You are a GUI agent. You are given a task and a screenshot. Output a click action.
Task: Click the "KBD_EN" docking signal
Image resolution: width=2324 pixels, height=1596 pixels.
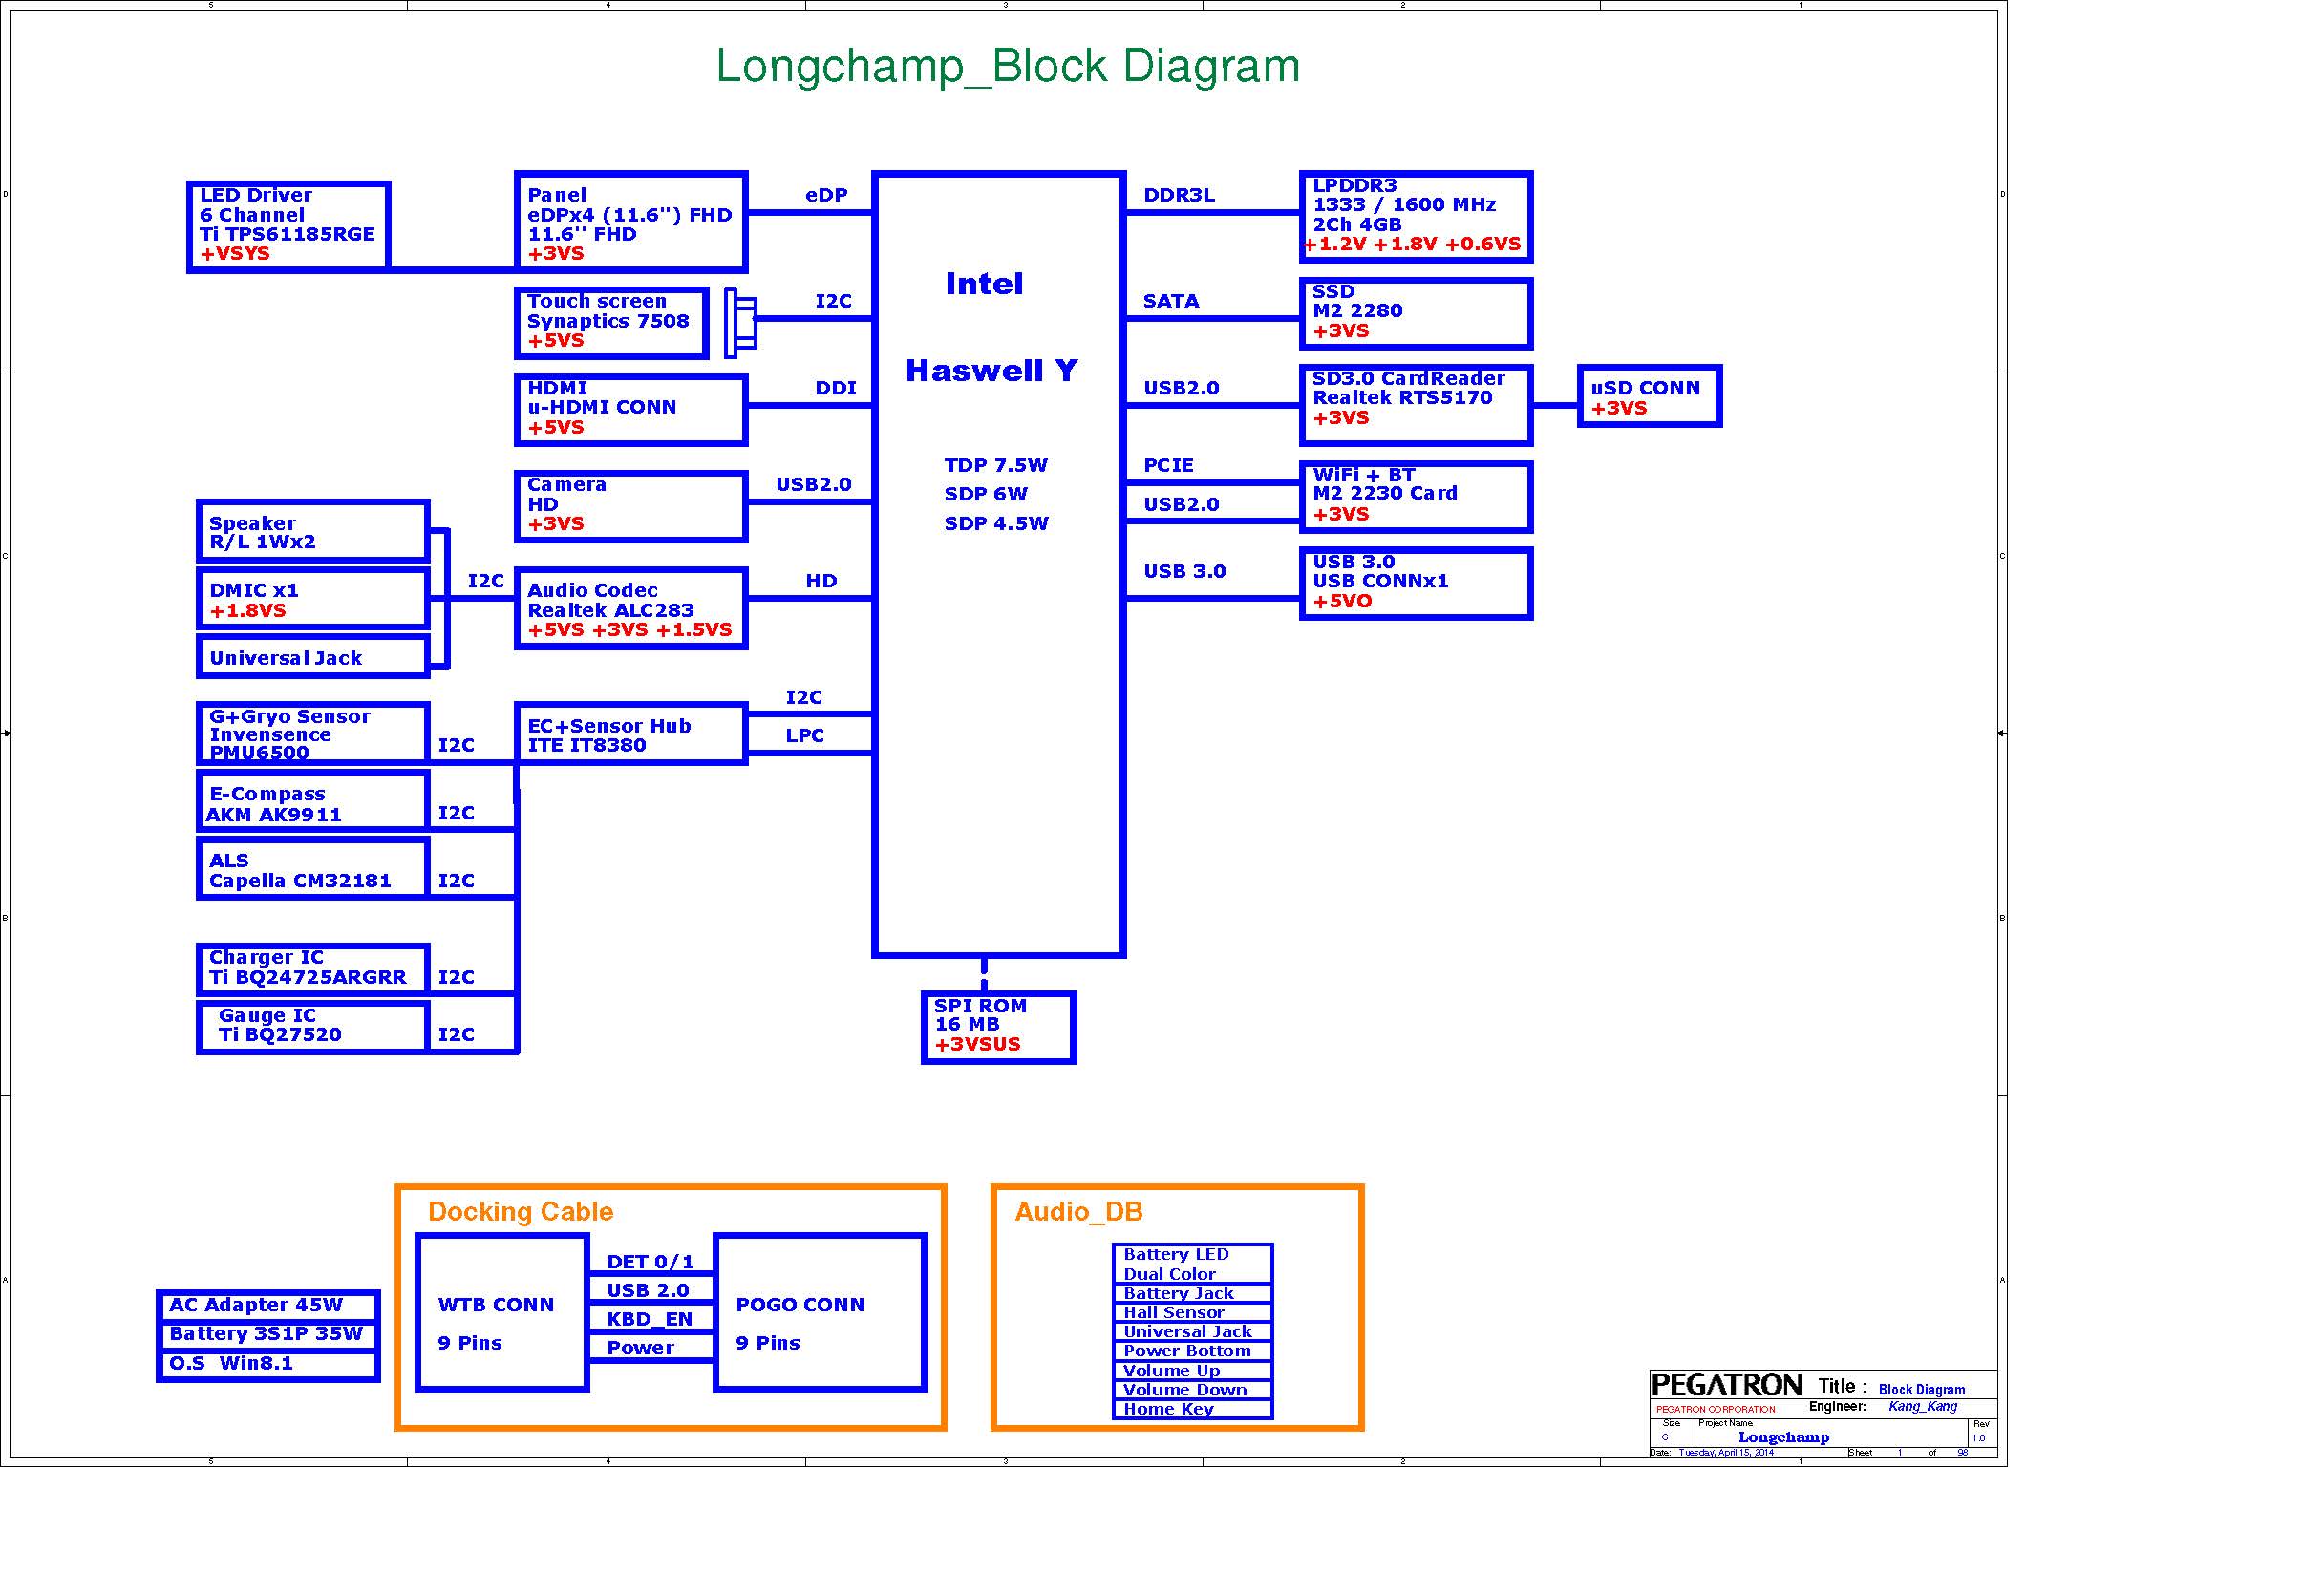(x=649, y=1319)
